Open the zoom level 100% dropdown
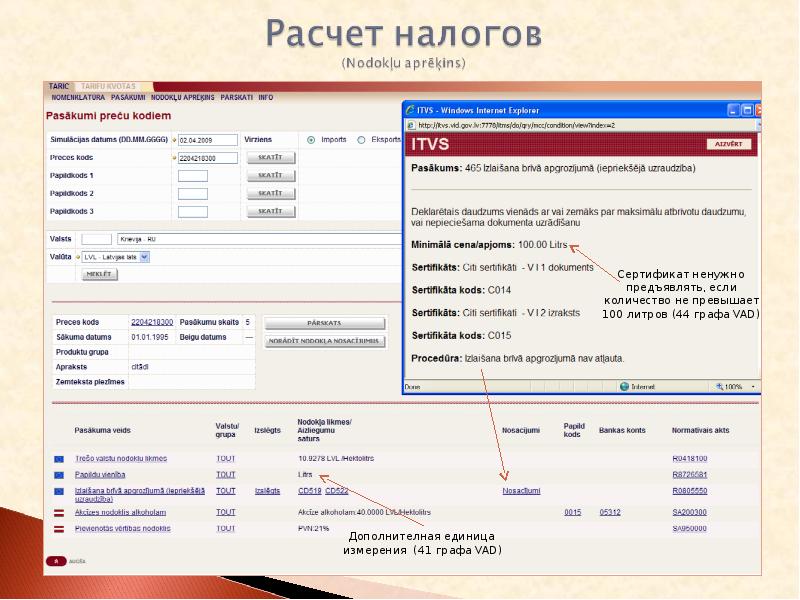The width and height of the screenshot is (800, 600). pyautogui.click(x=752, y=386)
